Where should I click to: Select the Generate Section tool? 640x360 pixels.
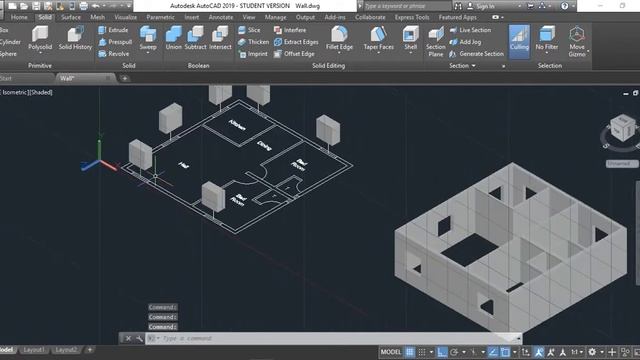[x=476, y=53]
